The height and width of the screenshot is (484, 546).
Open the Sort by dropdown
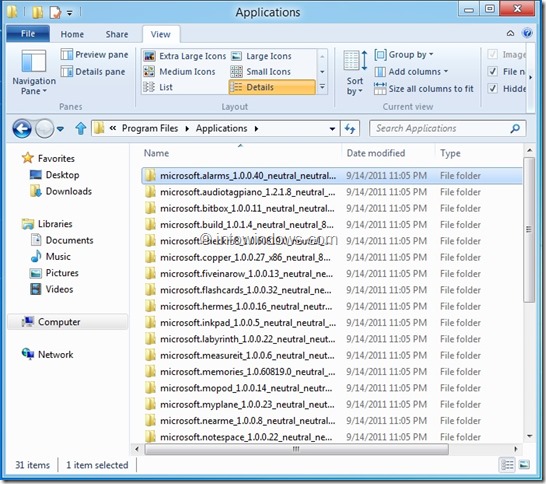click(355, 73)
